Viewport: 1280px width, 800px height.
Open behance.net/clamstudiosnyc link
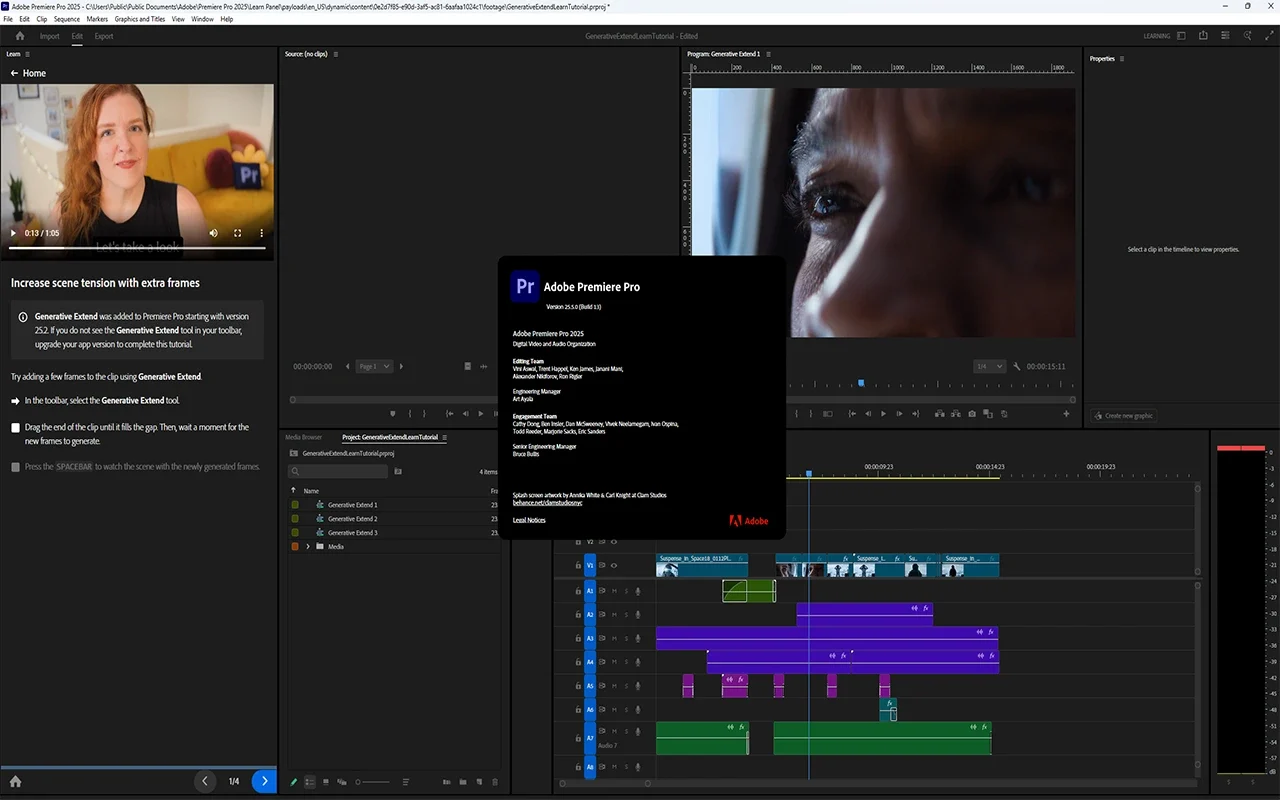coord(546,502)
